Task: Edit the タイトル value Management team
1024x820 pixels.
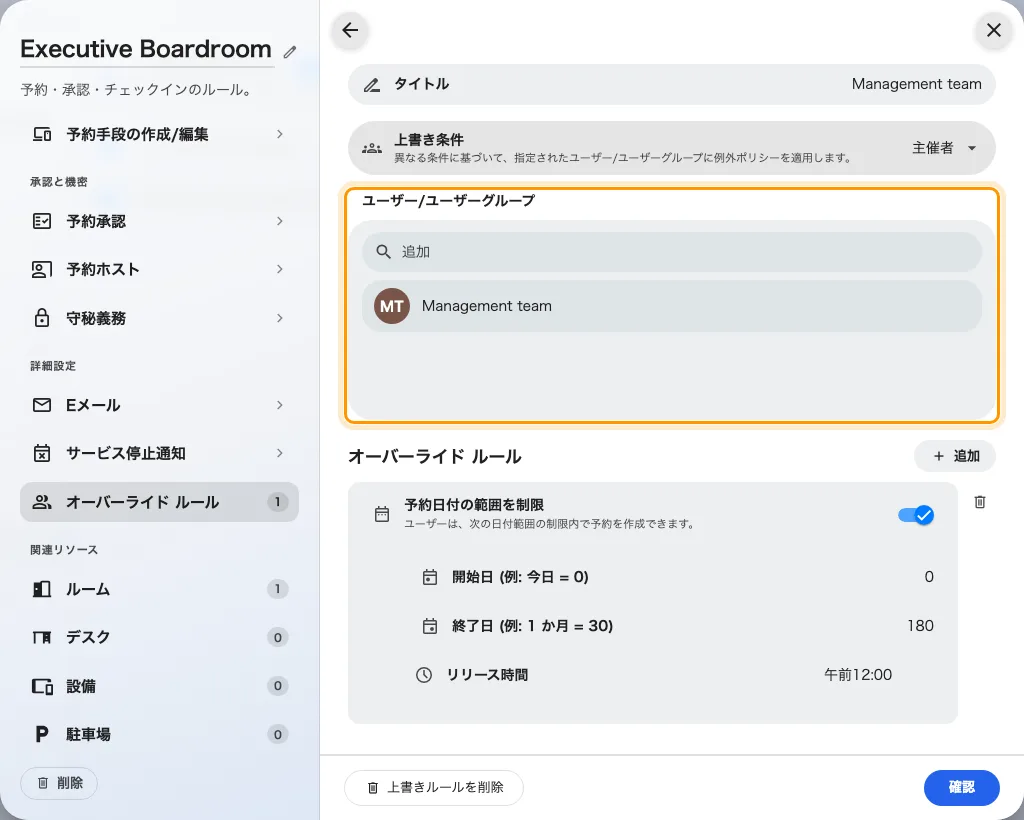Action: [916, 84]
